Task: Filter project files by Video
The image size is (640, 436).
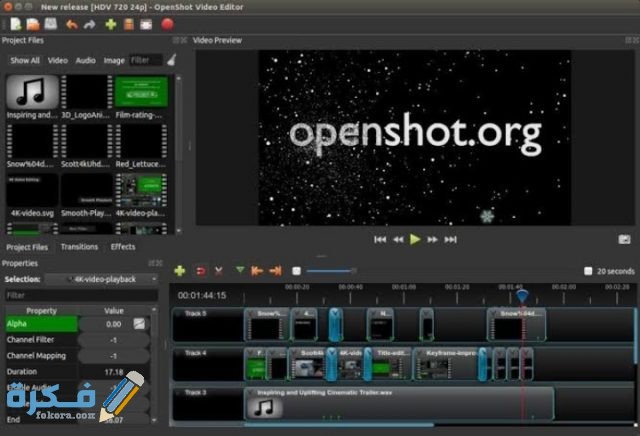Action: [x=58, y=60]
